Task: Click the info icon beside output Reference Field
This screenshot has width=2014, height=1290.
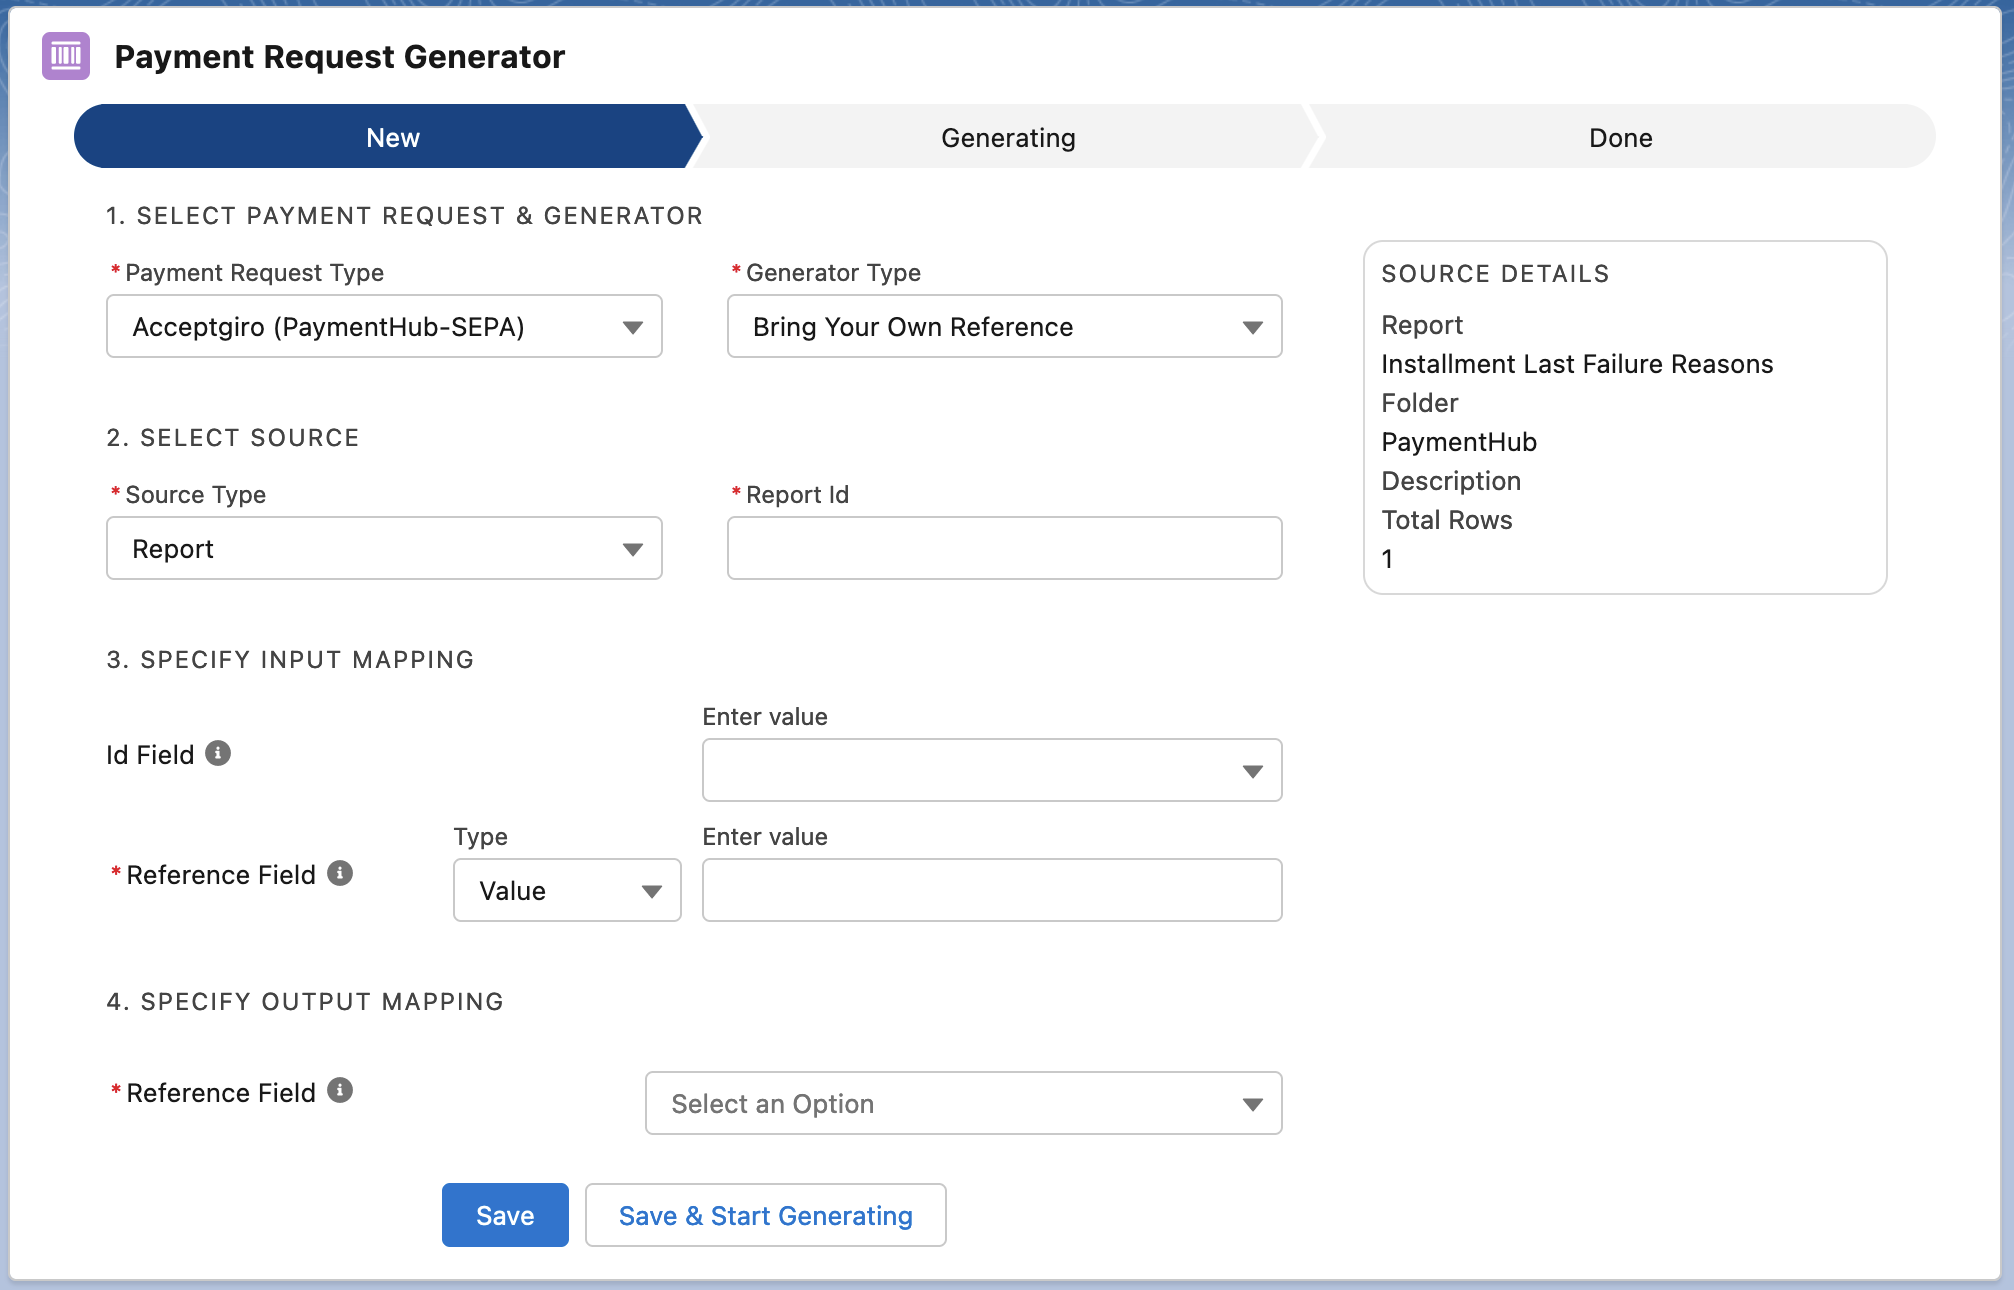Action: (340, 1091)
